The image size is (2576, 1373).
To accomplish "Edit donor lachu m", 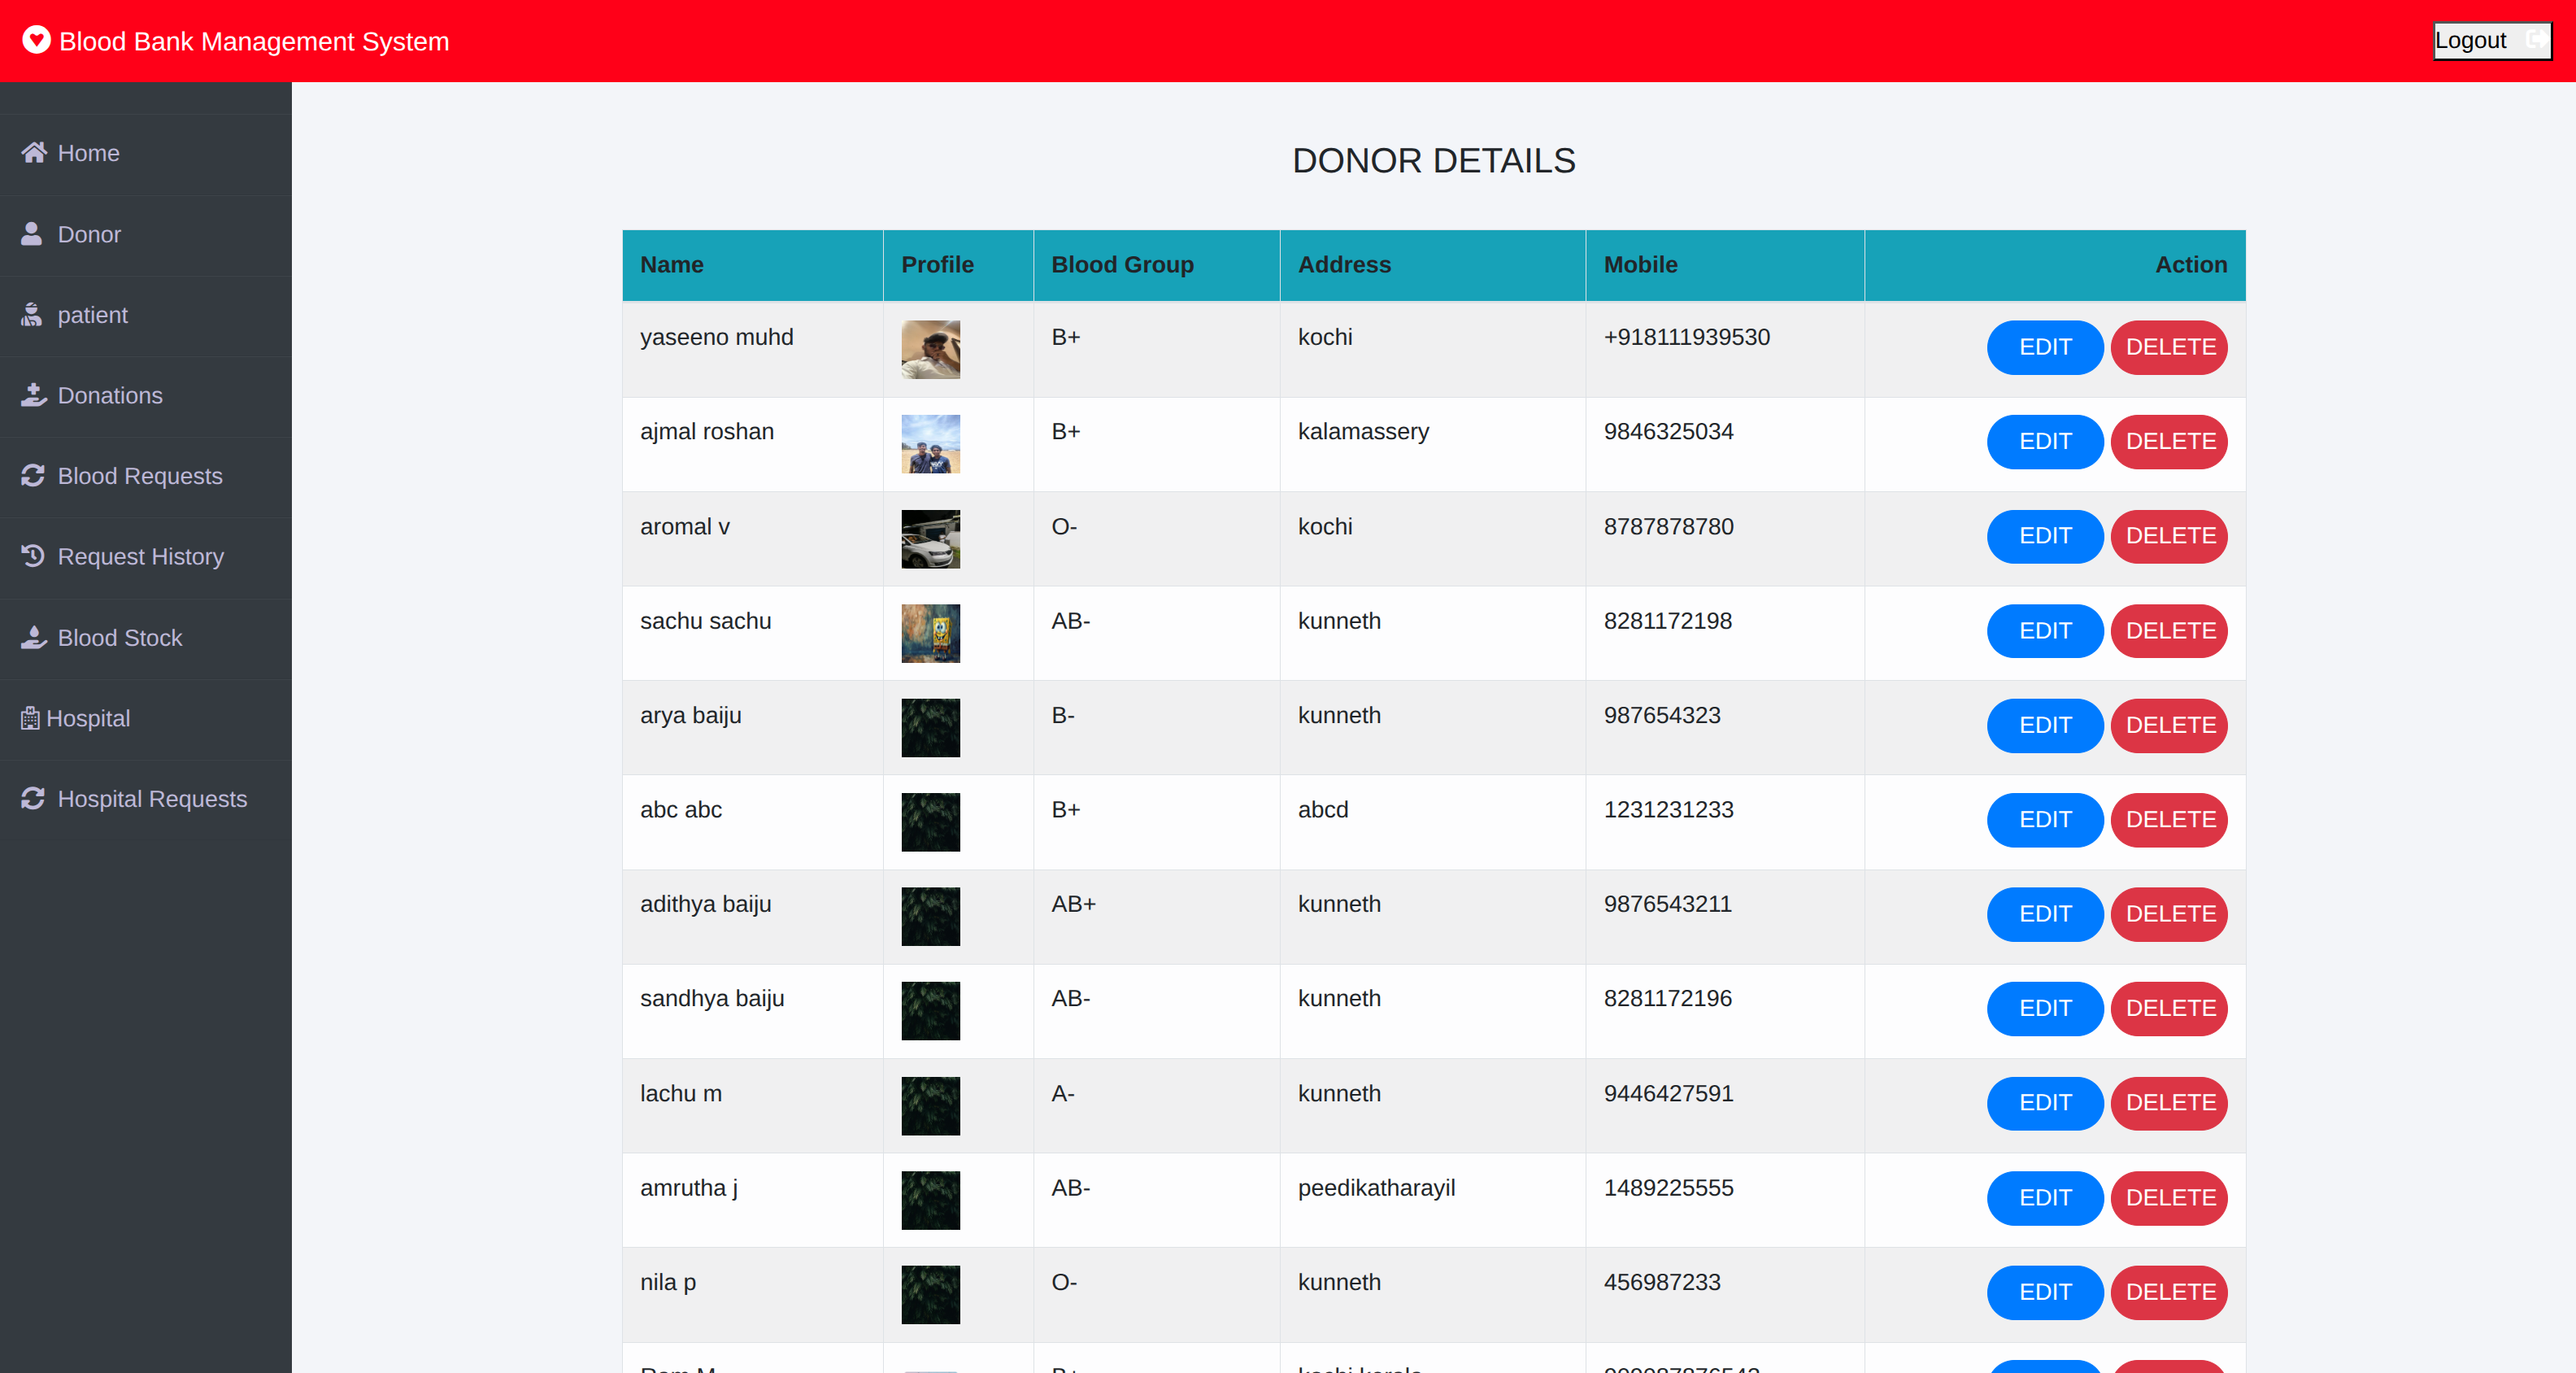I will 2045,1103.
